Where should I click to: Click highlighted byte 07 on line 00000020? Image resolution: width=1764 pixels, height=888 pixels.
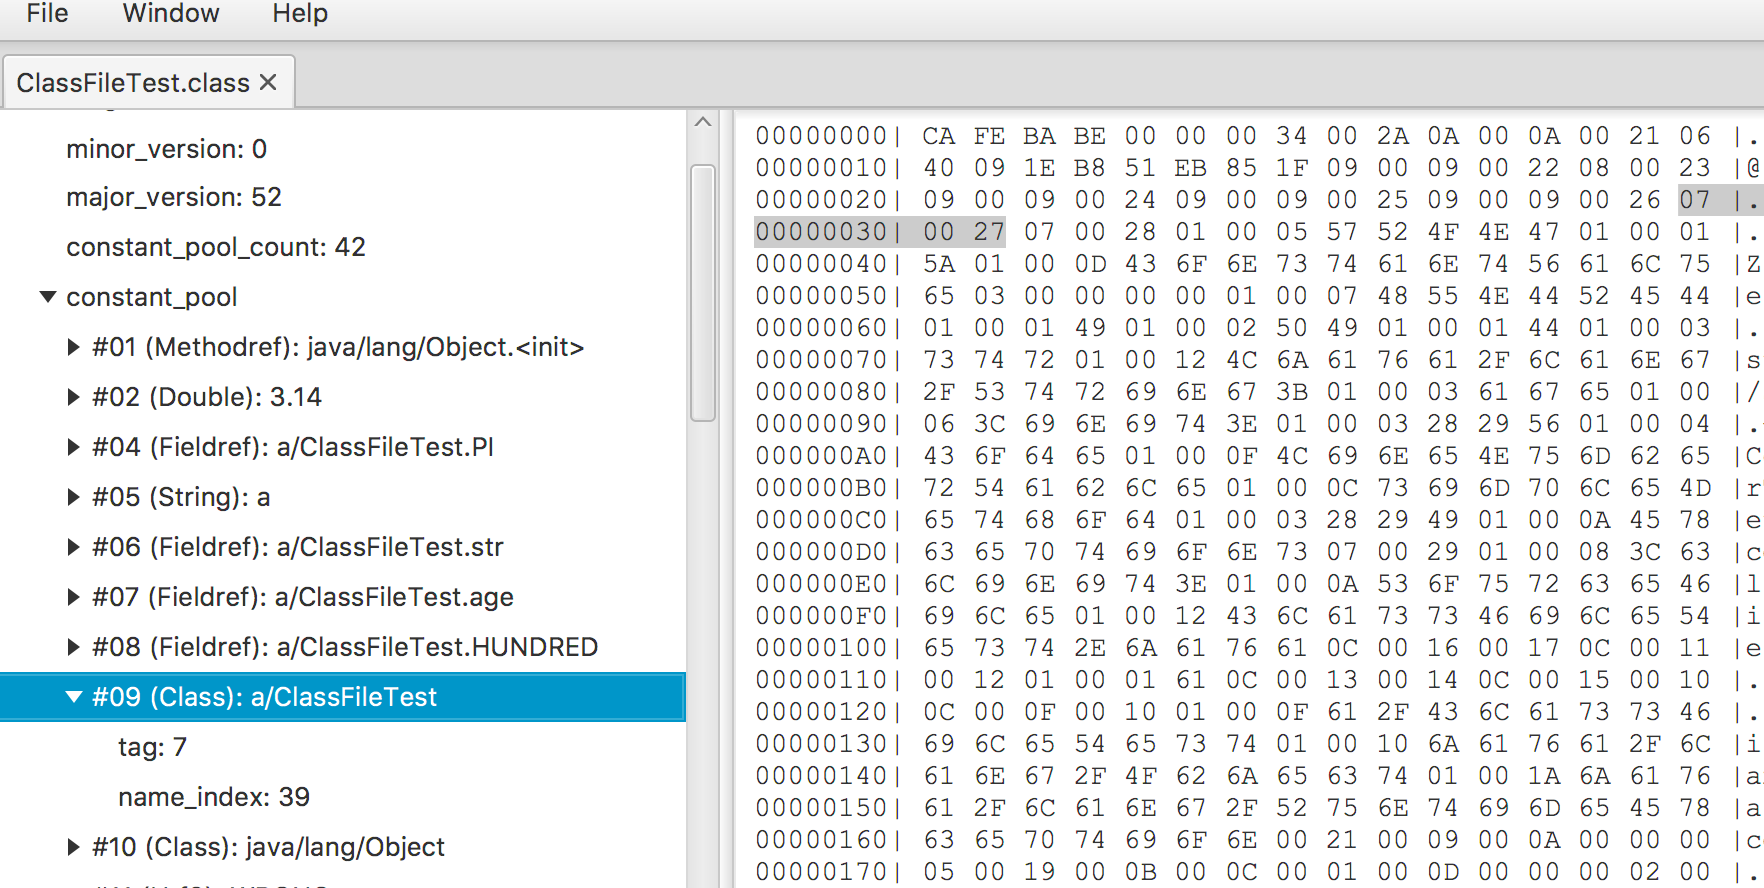click(x=1695, y=200)
